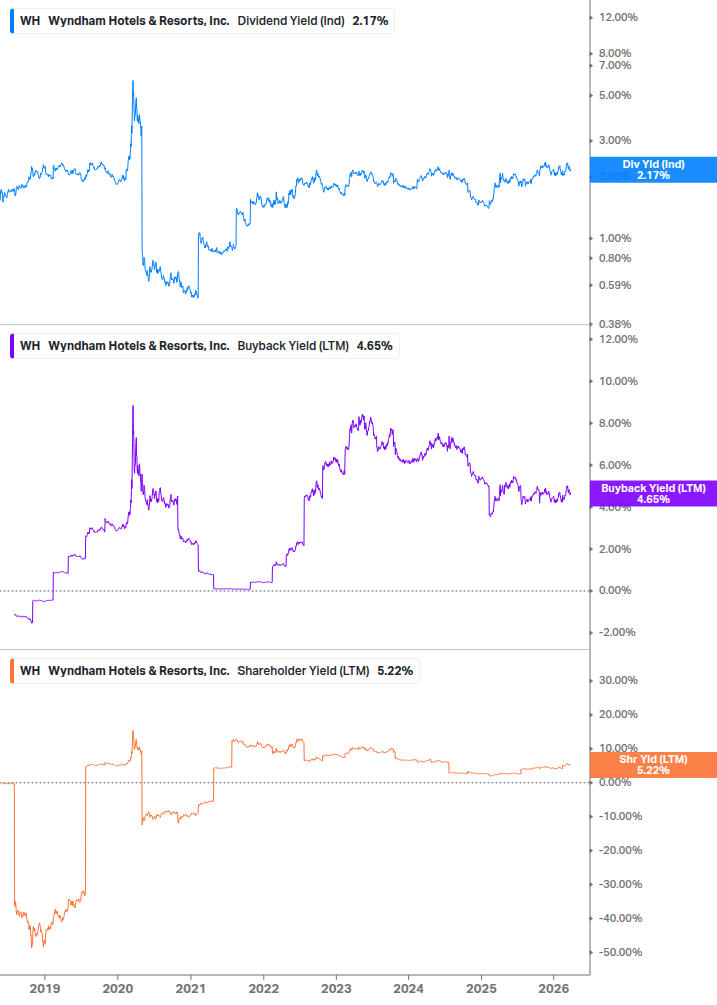
Task: Click the 5.00% tick on dividend yield axis
Action: click(615, 96)
